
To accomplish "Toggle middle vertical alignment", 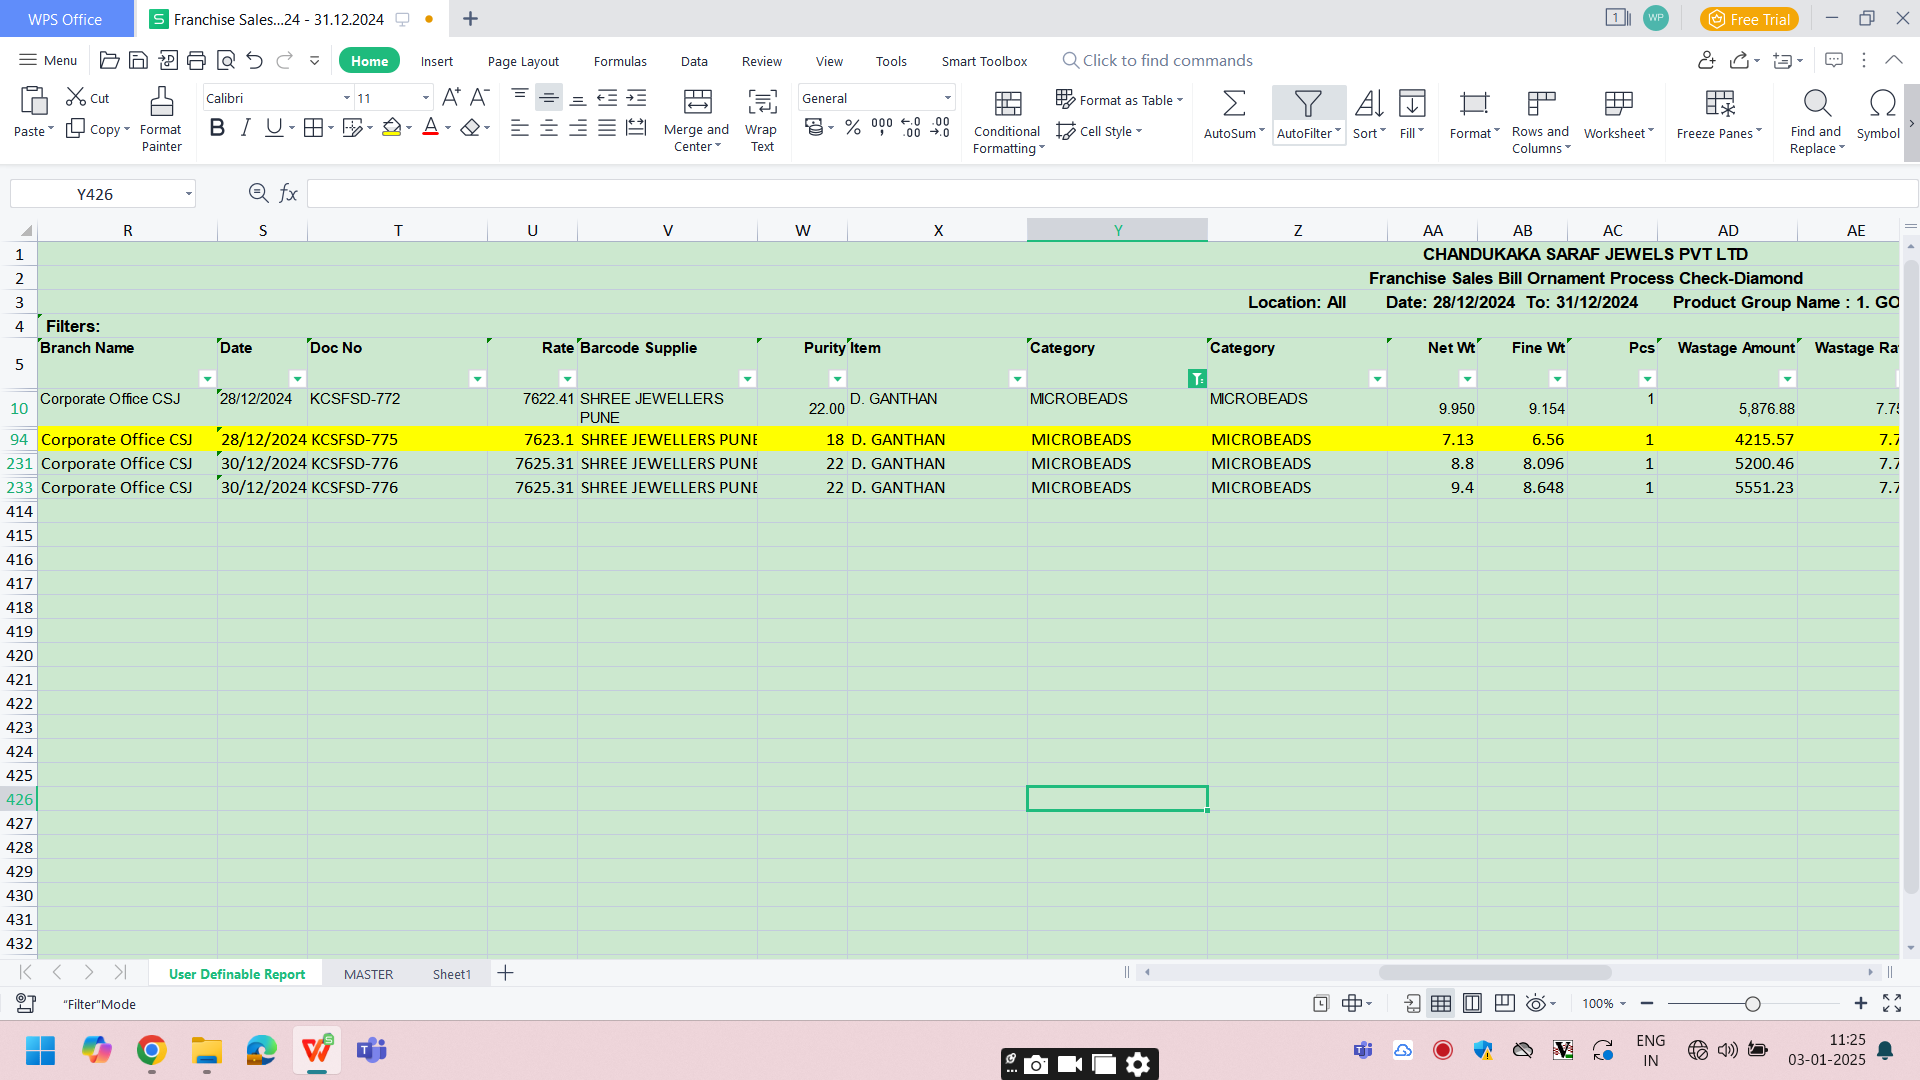I will [549, 97].
